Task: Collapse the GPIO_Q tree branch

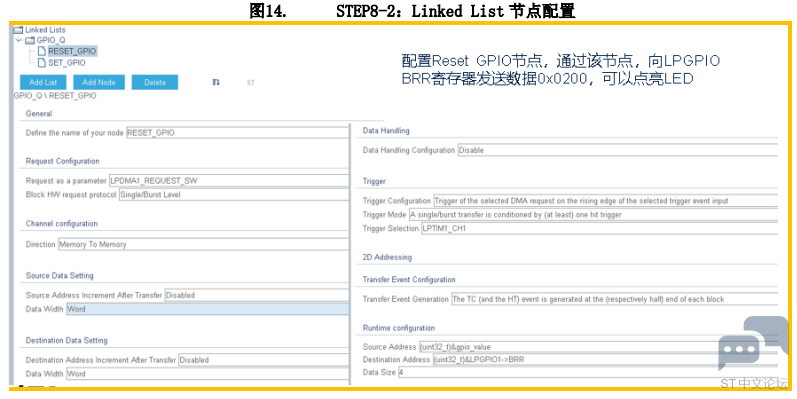Action: tap(19, 40)
